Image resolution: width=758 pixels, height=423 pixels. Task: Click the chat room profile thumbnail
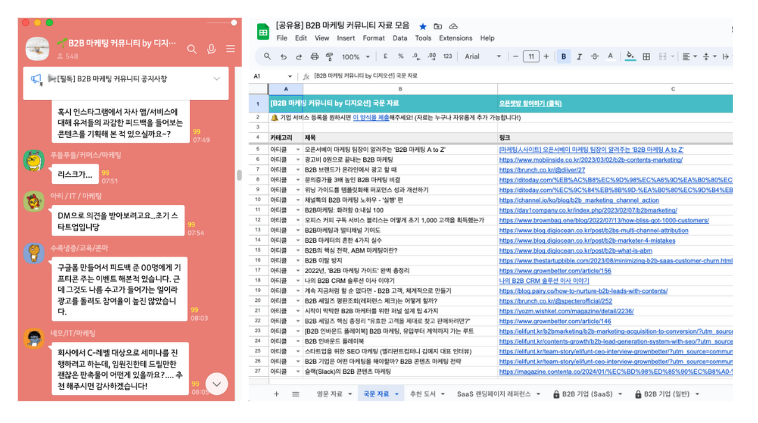click(x=37, y=48)
